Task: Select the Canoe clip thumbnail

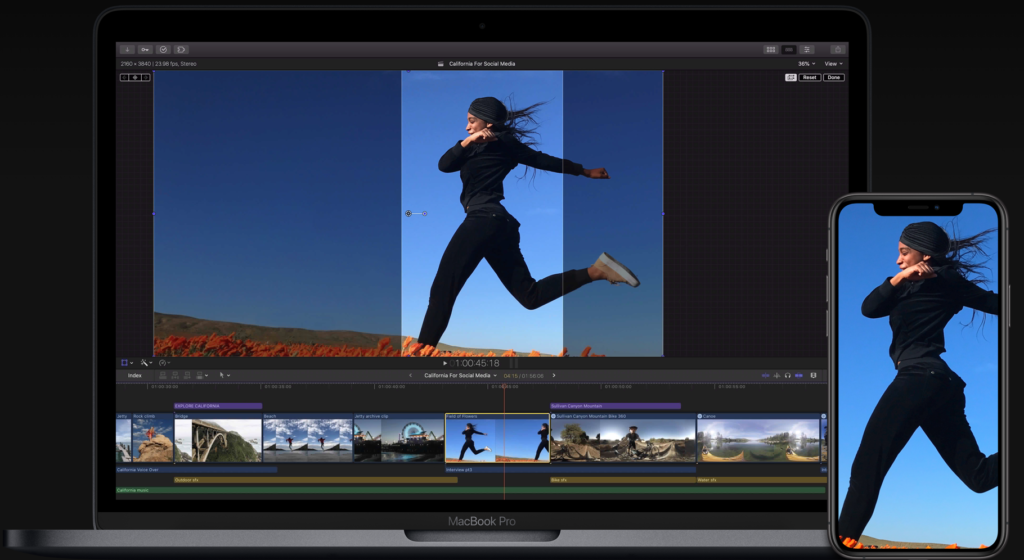Action: [758, 437]
